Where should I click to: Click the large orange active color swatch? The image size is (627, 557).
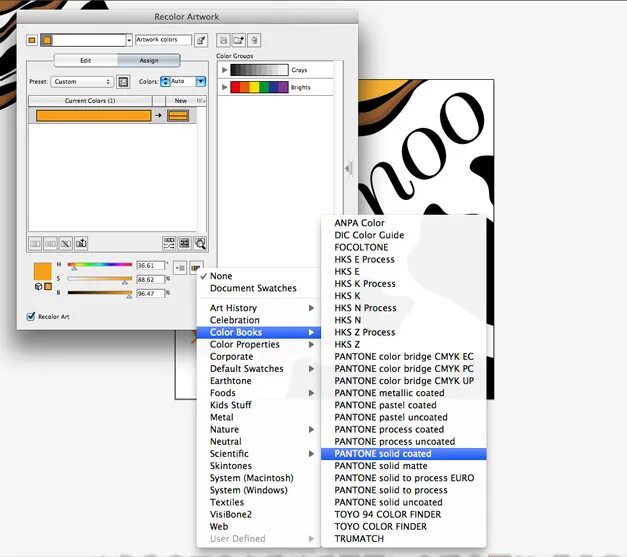click(x=43, y=272)
